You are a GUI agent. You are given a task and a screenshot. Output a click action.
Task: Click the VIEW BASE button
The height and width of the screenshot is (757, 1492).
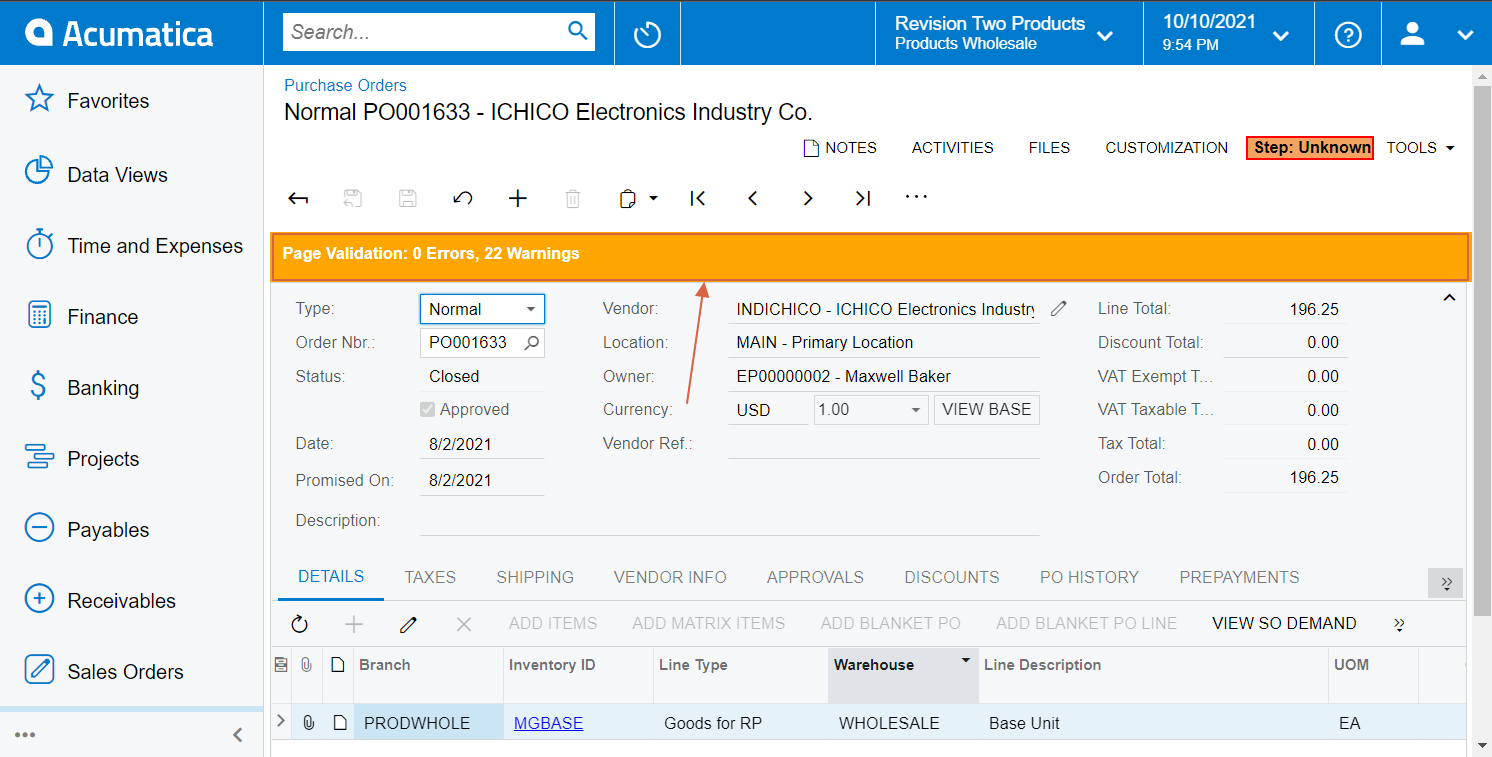(986, 410)
